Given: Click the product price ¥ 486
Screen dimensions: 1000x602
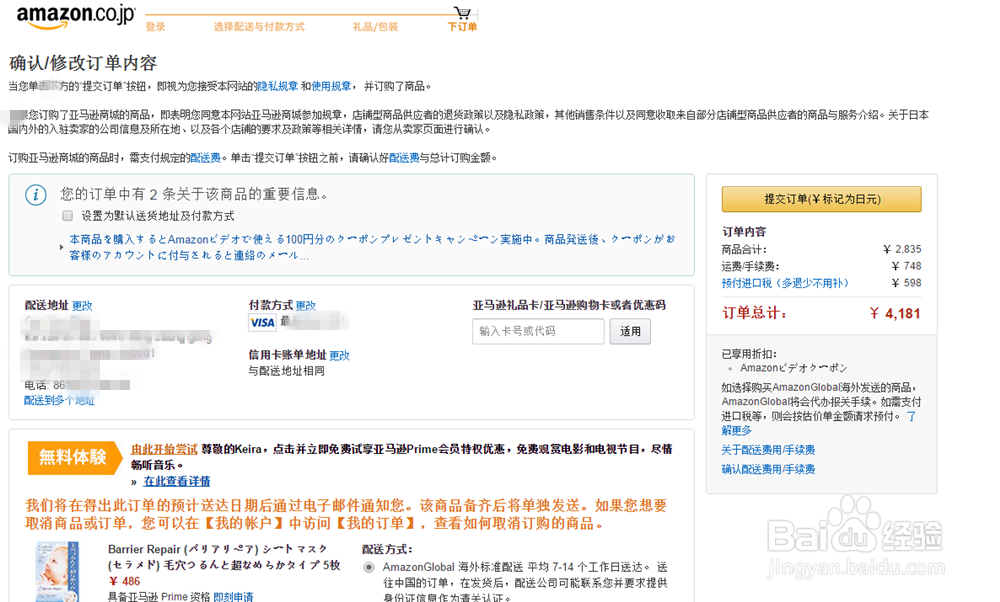Looking at the screenshot, I should (124, 581).
